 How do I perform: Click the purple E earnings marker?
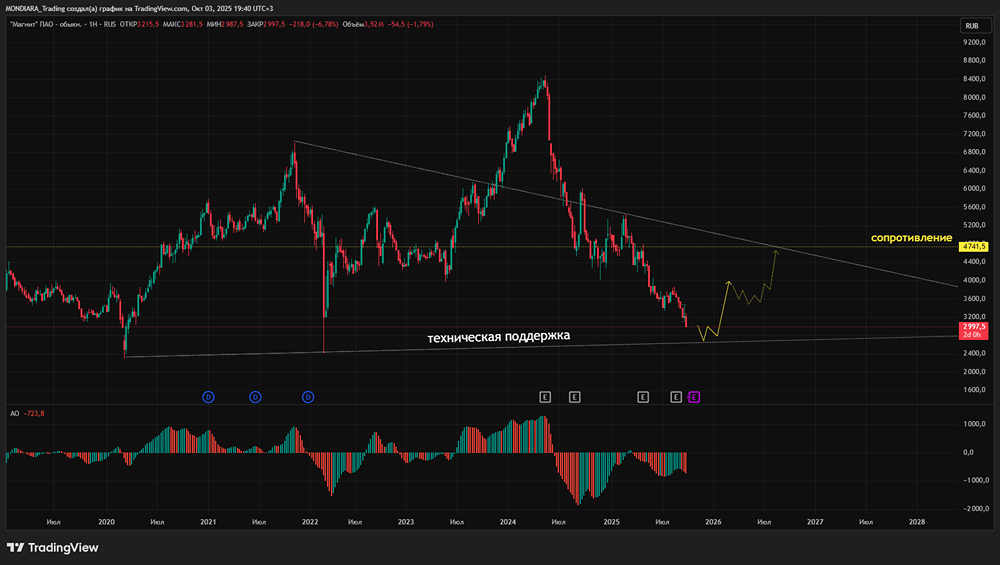point(694,397)
